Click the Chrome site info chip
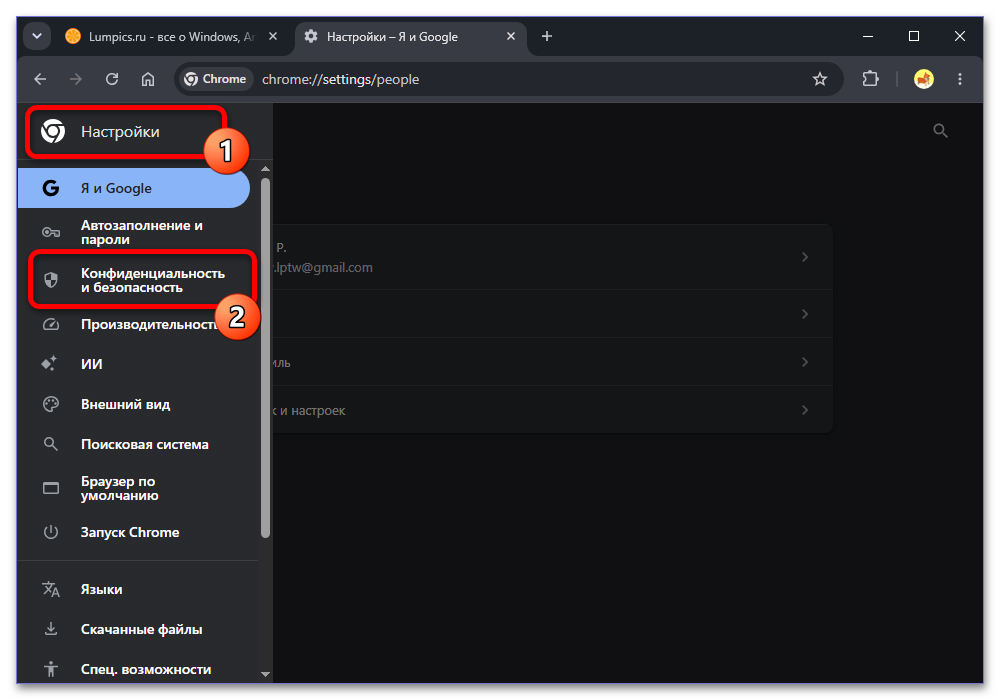This screenshot has width=1000, height=700. (x=216, y=79)
